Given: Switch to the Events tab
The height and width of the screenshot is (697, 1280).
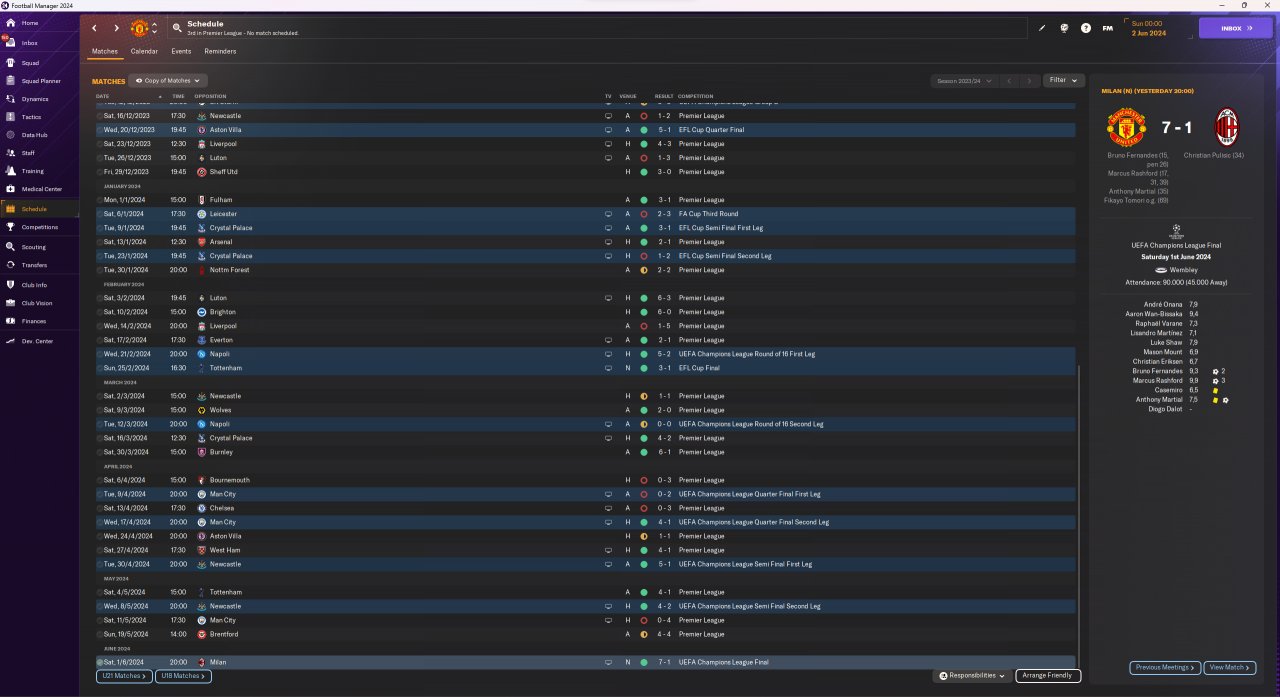Looking at the screenshot, I should tap(181, 51).
